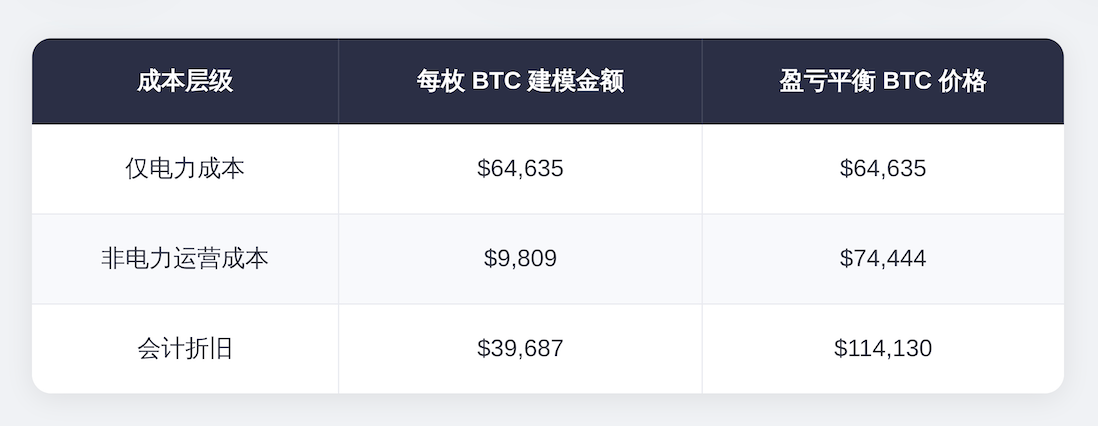Select the 仅电力成本 cell
Viewport: 1098px width, 426px height.
tap(185, 169)
